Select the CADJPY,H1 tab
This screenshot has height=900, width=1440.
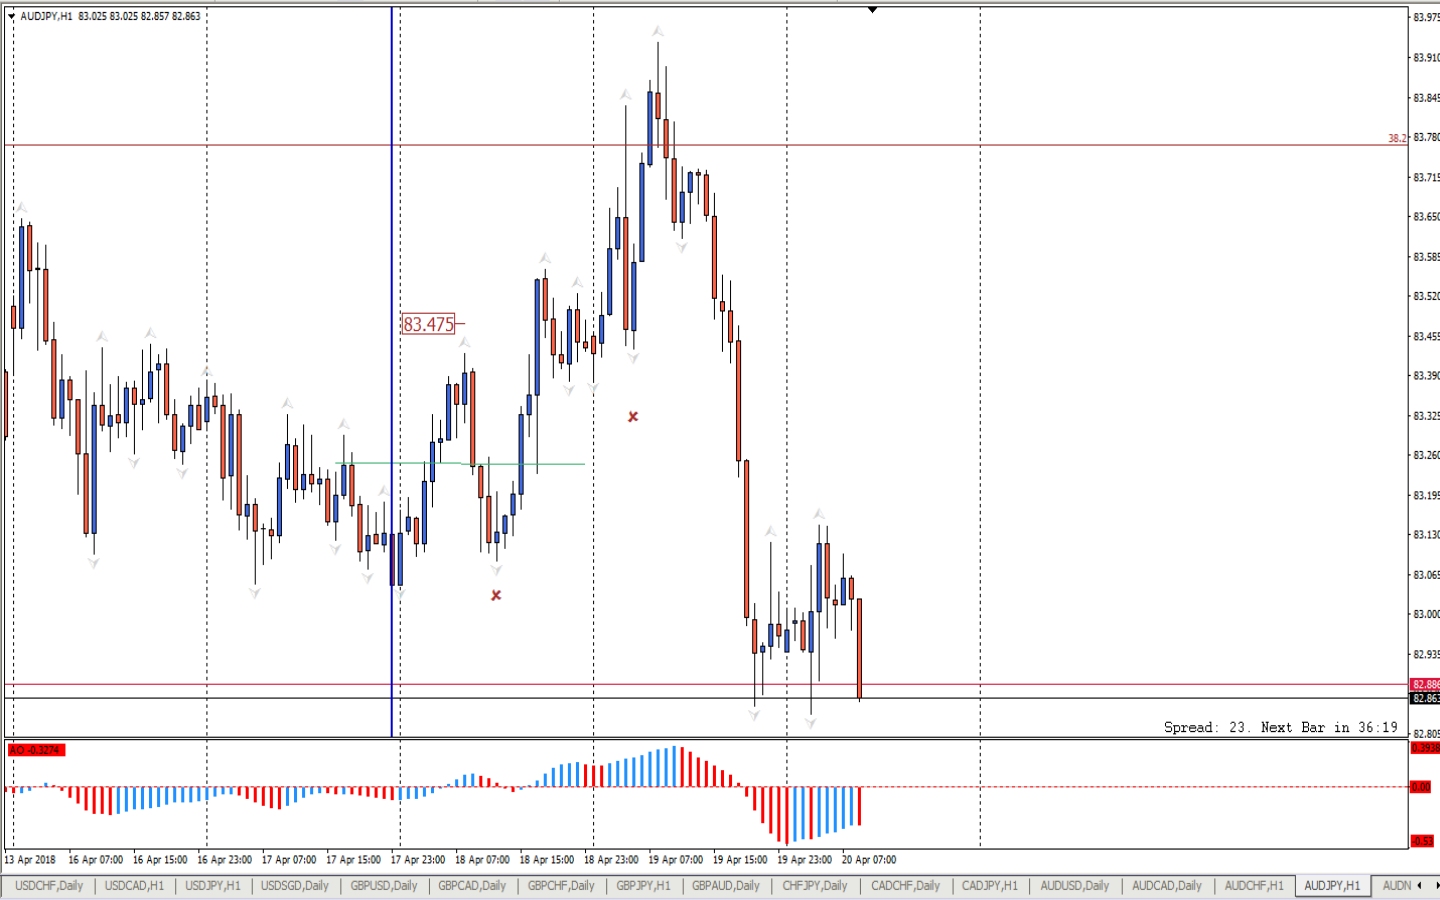click(x=989, y=886)
